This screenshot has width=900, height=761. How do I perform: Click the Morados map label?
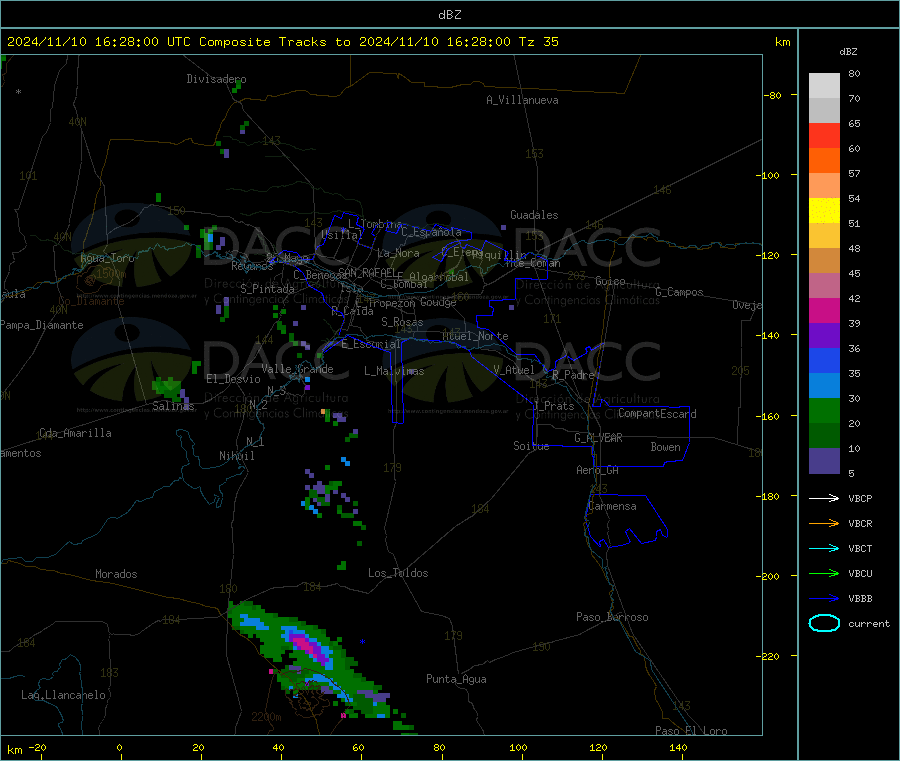[x=116, y=574]
